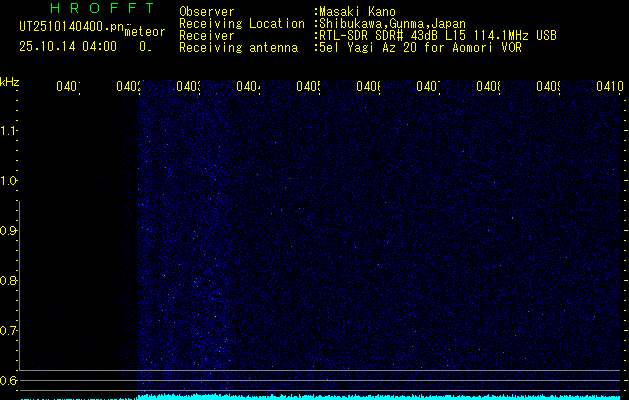Select the 0409 time marker

(548, 86)
